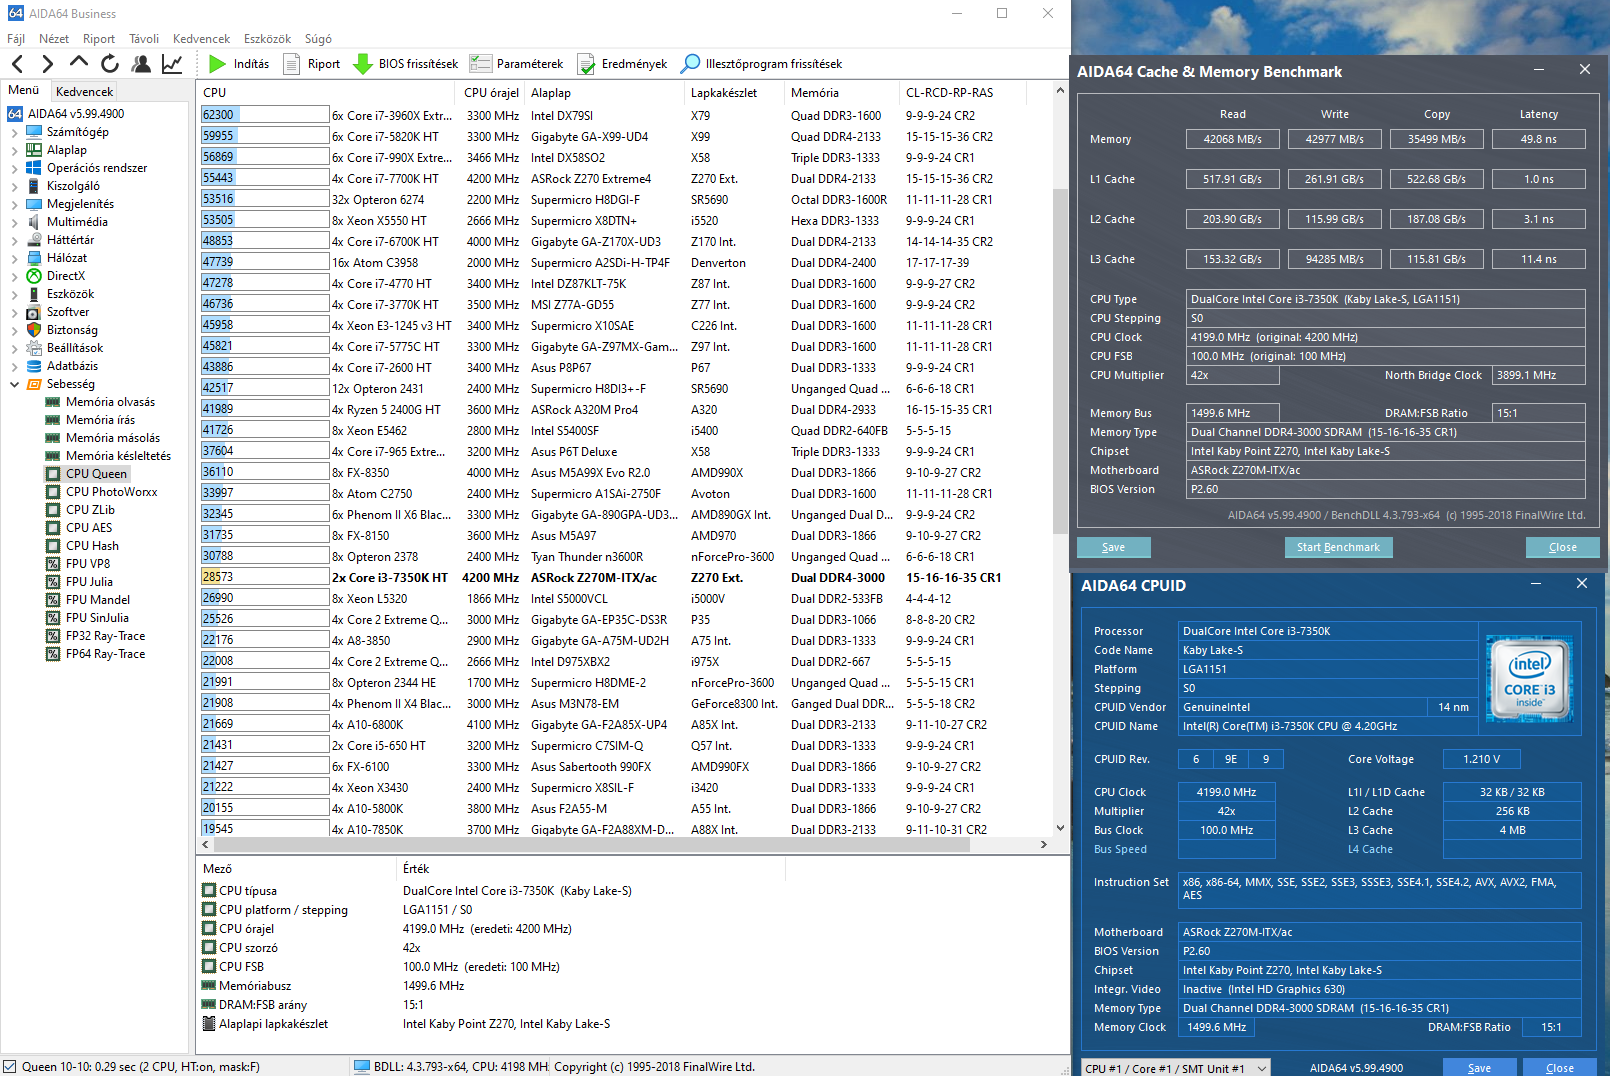Viewport: 1610px width, 1076px height.
Task: Click the Memória column header
Action: coord(842,92)
